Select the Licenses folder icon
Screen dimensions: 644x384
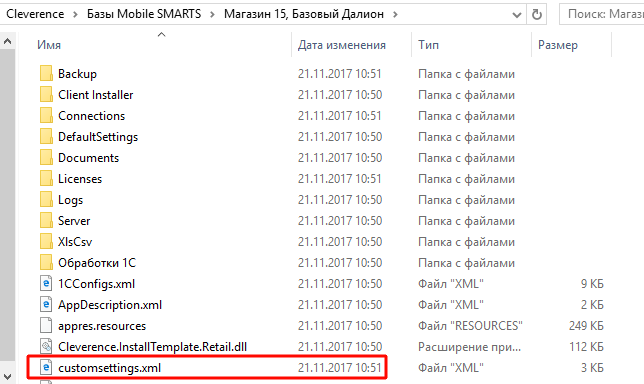(x=46, y=179)
